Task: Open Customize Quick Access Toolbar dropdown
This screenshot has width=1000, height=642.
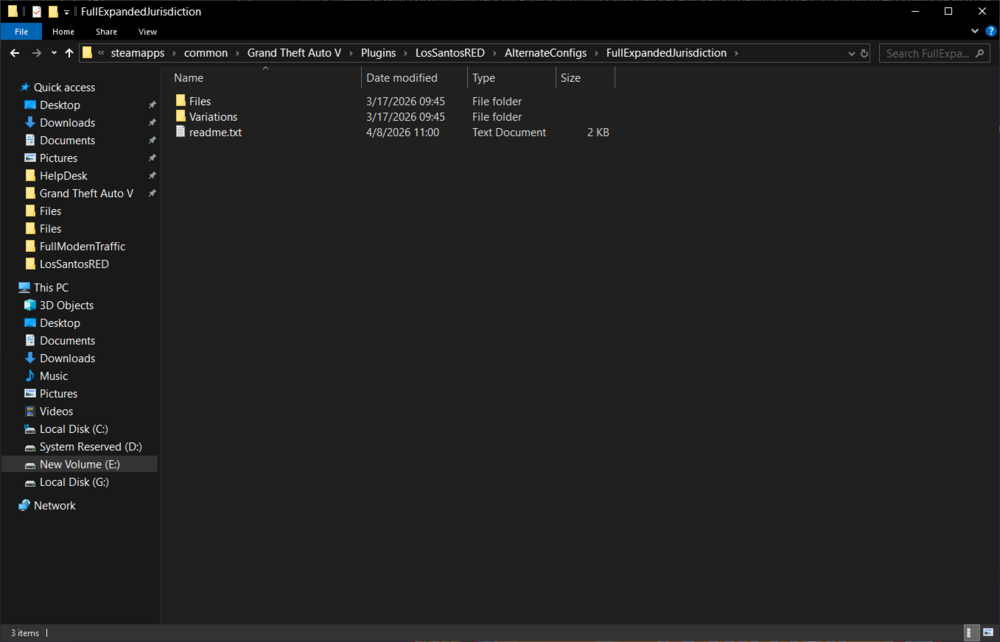Action: pyautogui.click(x=66, y=12)
